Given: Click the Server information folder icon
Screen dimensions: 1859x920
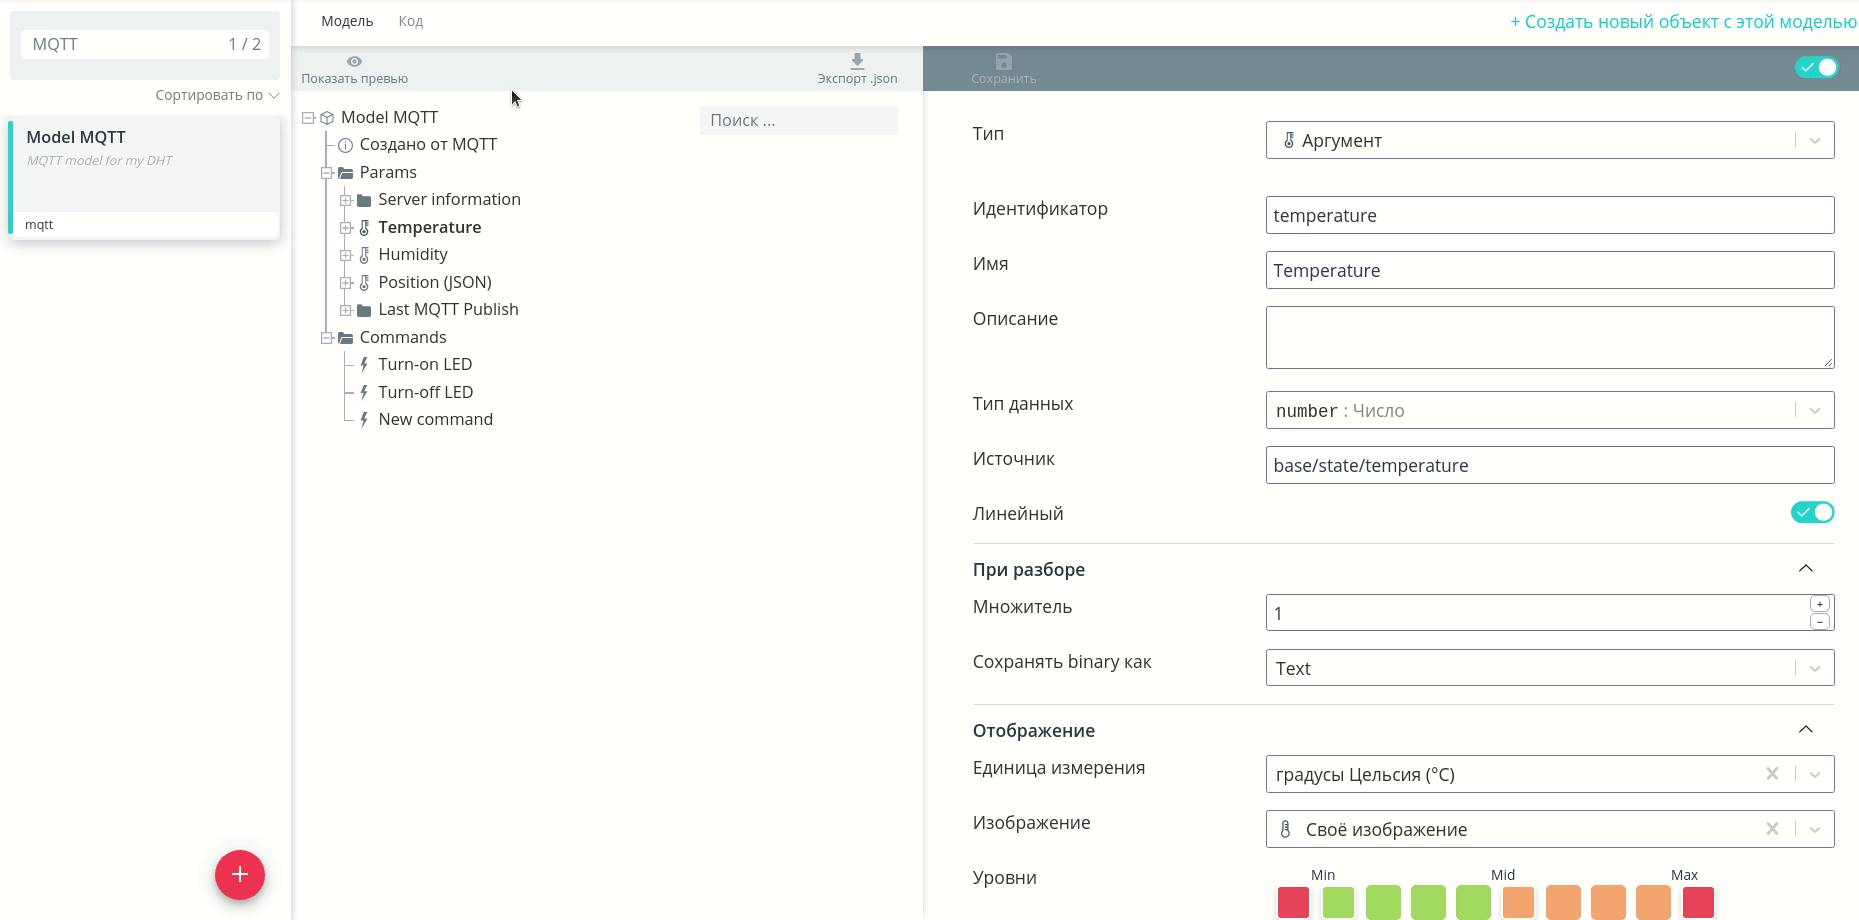Looking at the screenshot, I should tap(364, 200).
